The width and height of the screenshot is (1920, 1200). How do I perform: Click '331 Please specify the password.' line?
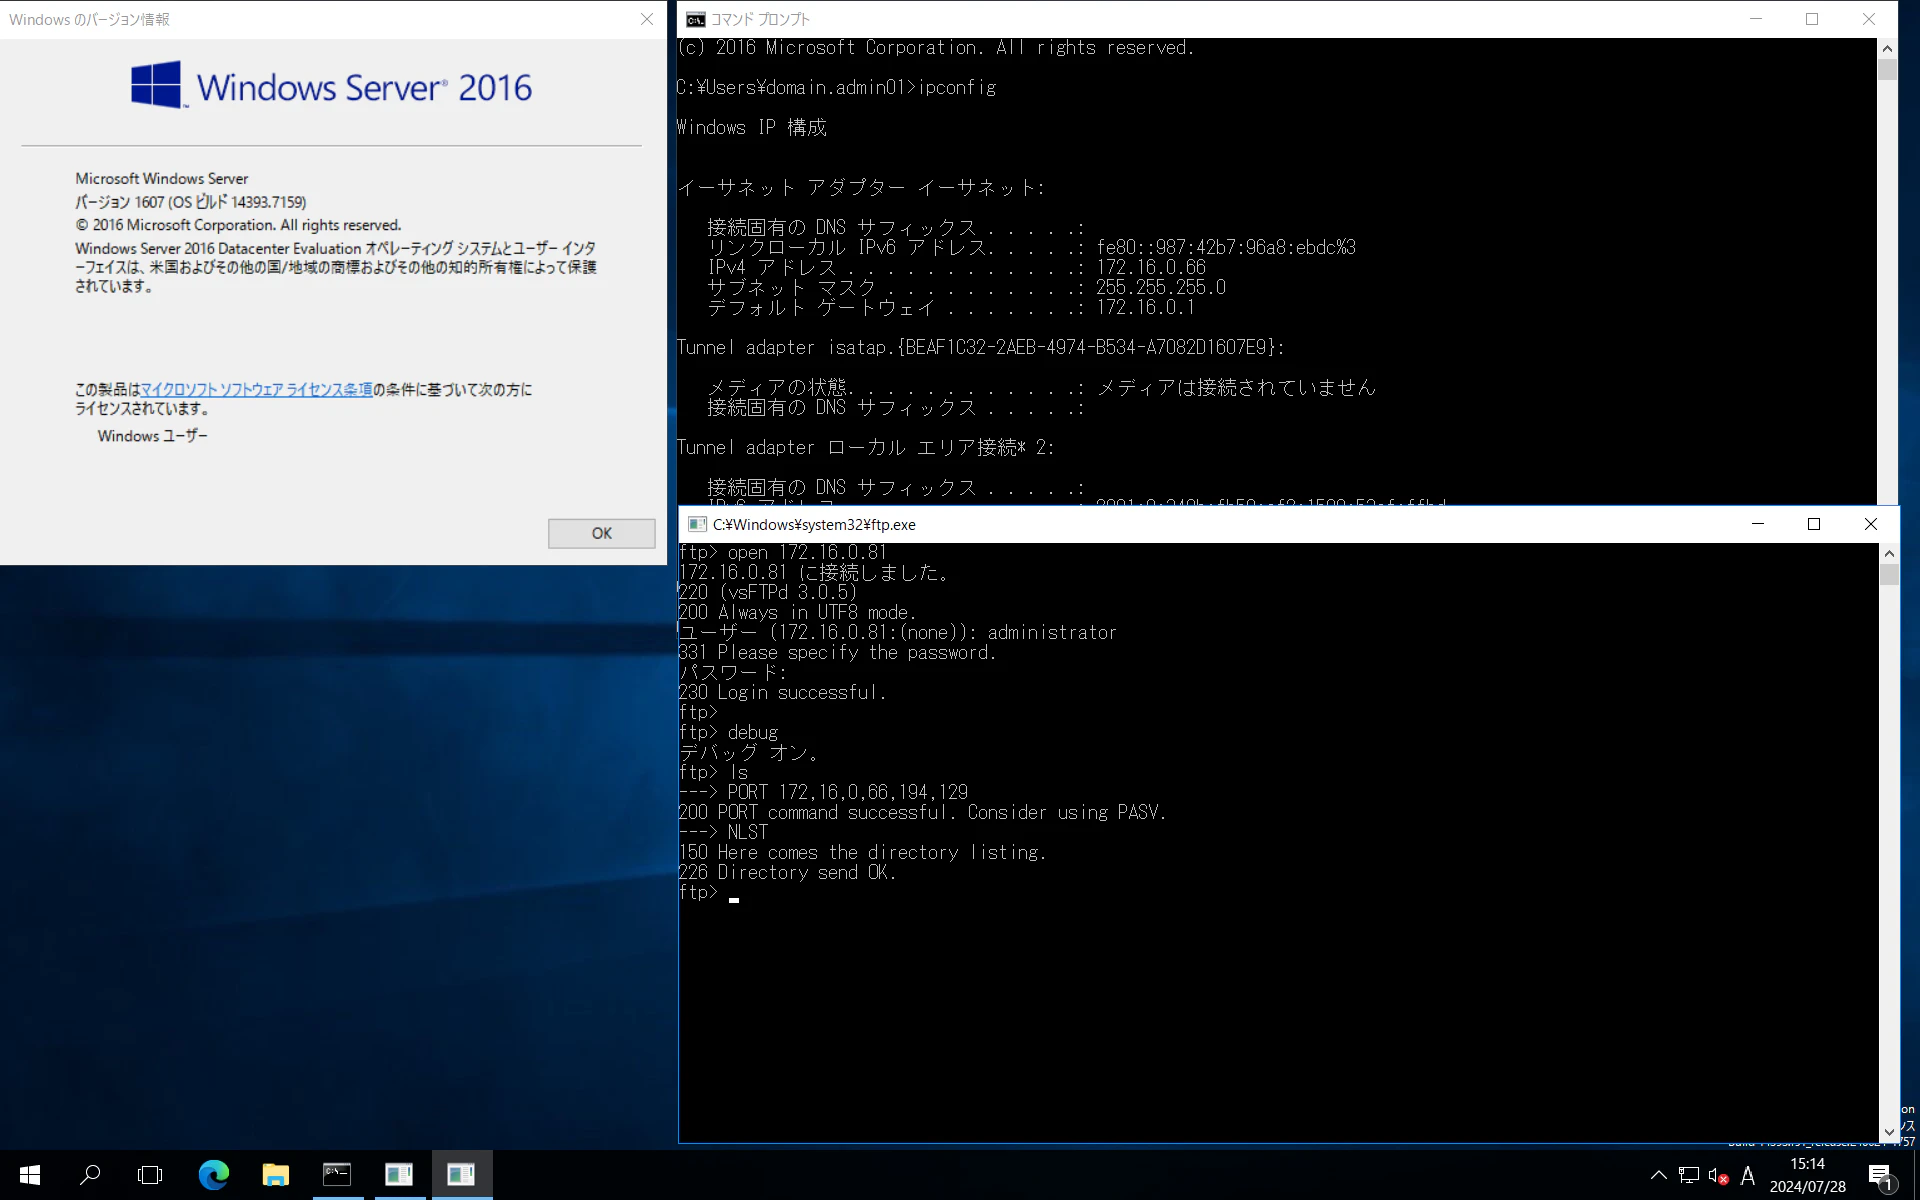tap(837, 652)
